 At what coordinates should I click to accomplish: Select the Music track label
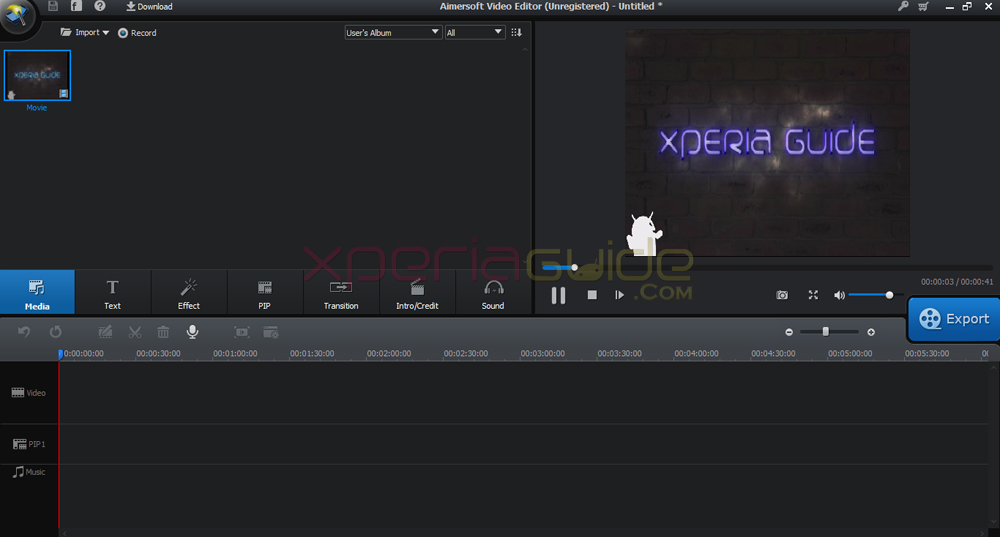coord(29,472)
